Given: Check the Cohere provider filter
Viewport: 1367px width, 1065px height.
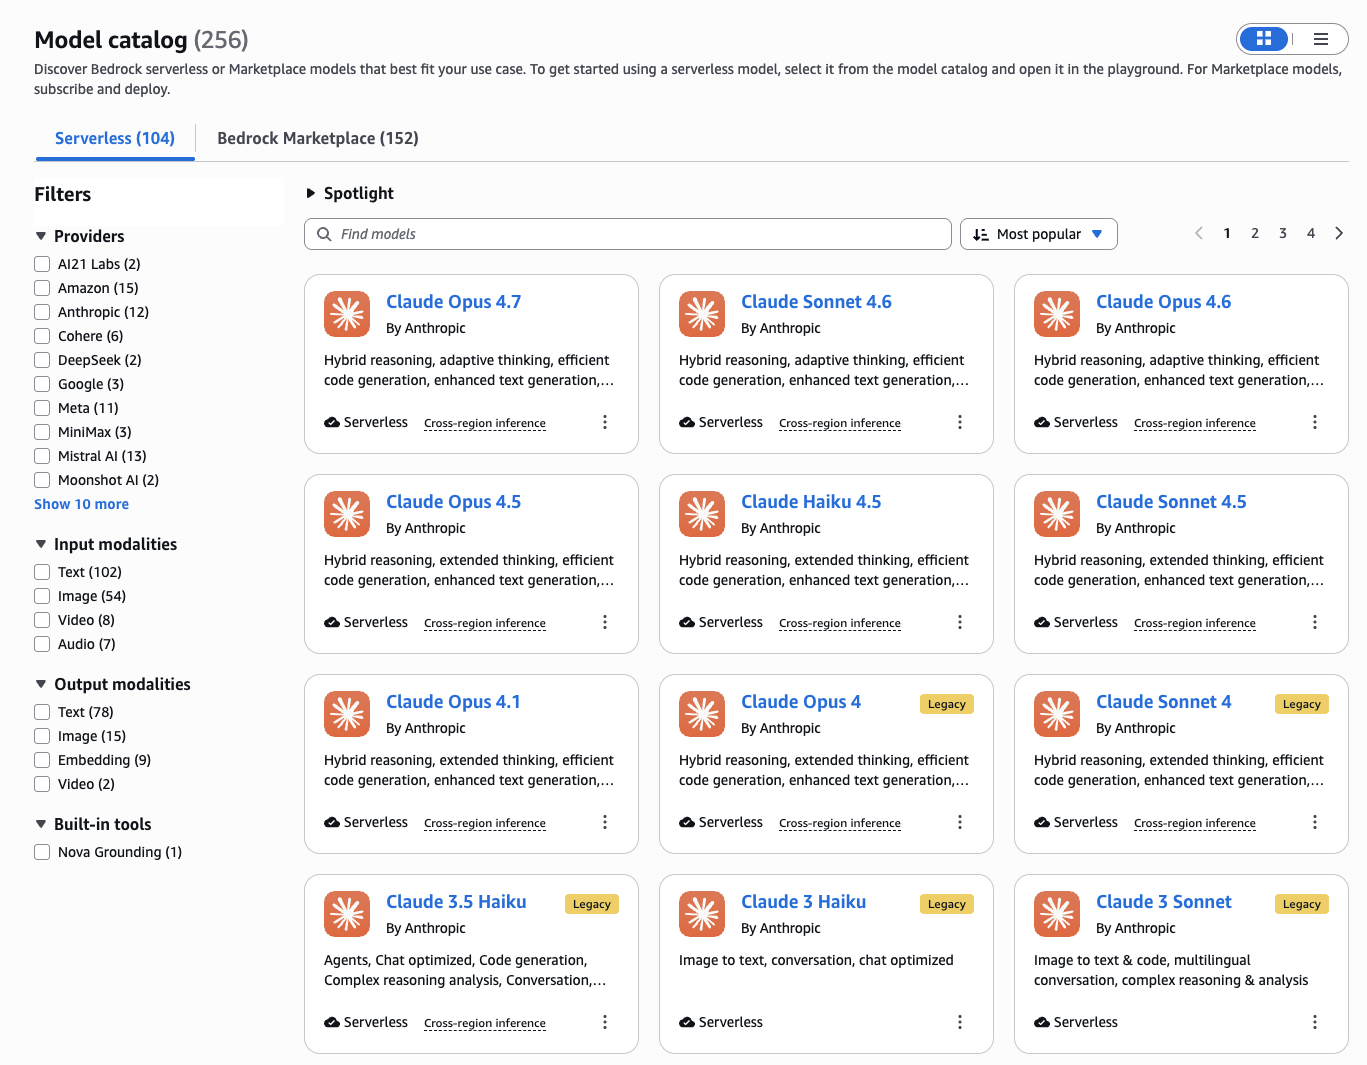Looking at the screenshot, I should tap(42, 336).
